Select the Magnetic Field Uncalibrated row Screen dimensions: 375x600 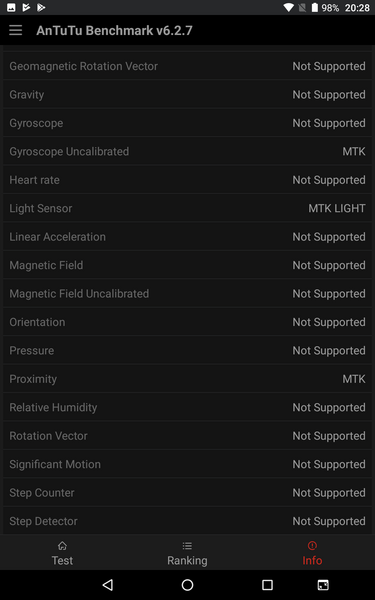pos(188,293)
